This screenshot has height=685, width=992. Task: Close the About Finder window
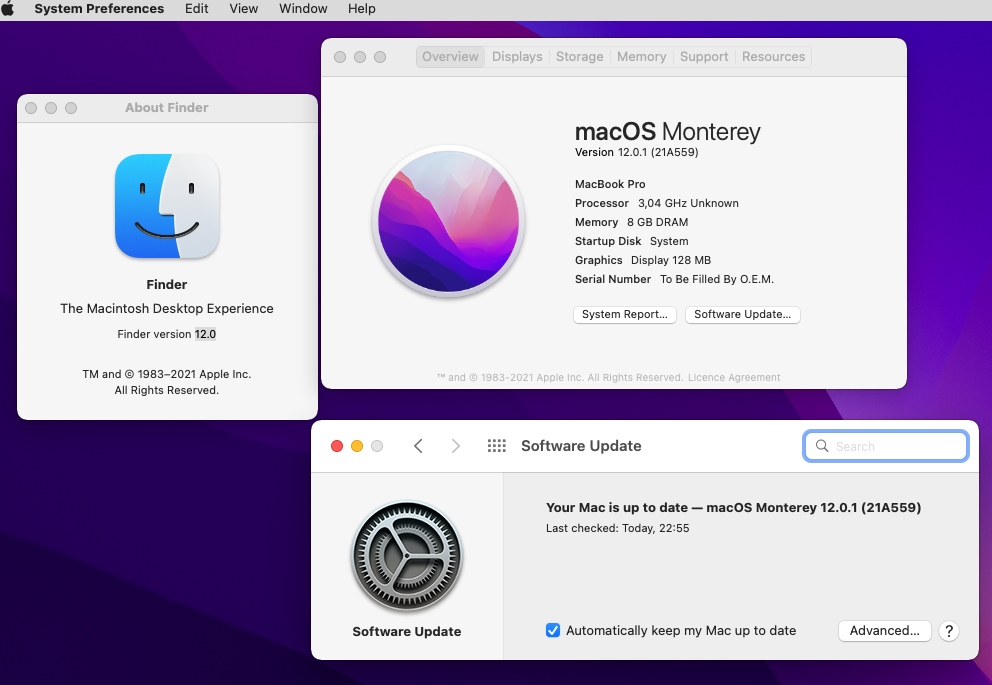31,108
